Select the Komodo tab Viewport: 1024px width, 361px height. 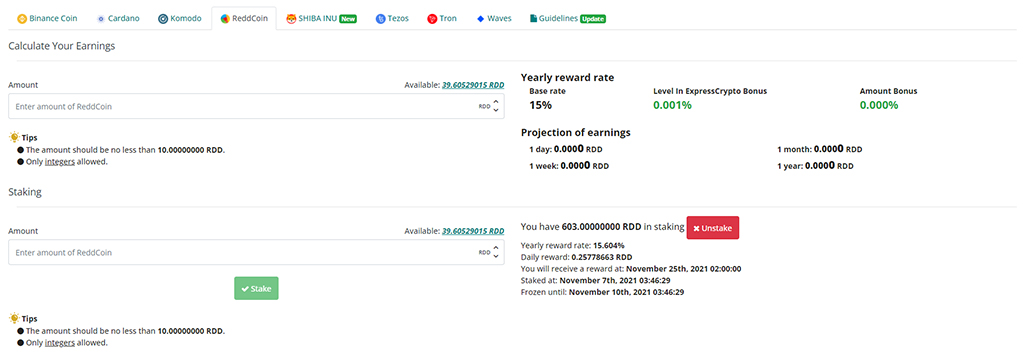[x=180, y=19]
